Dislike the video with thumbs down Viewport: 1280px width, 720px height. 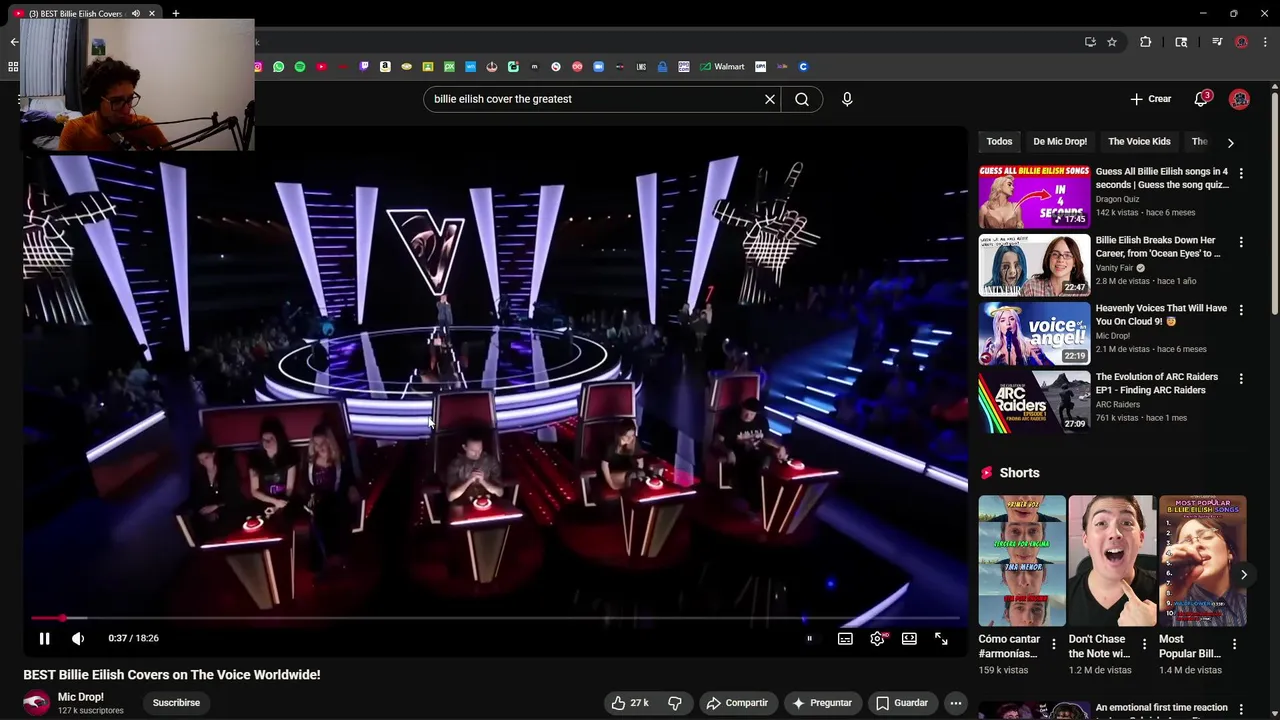pos(675,703)
